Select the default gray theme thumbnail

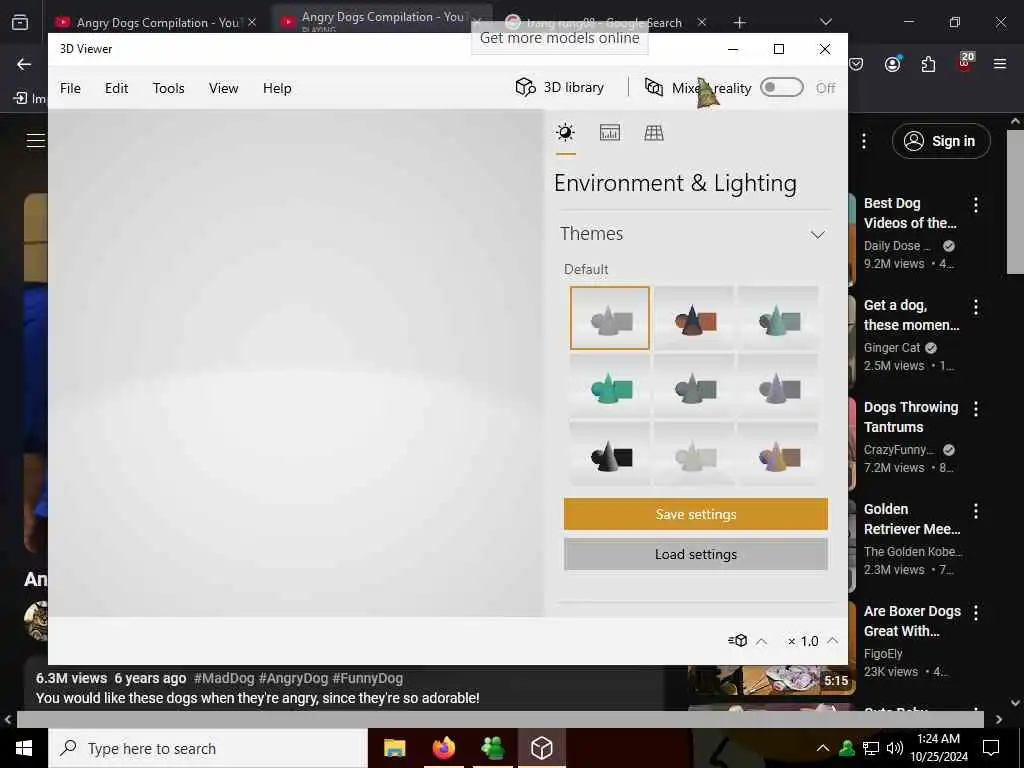tap(609, 318)
